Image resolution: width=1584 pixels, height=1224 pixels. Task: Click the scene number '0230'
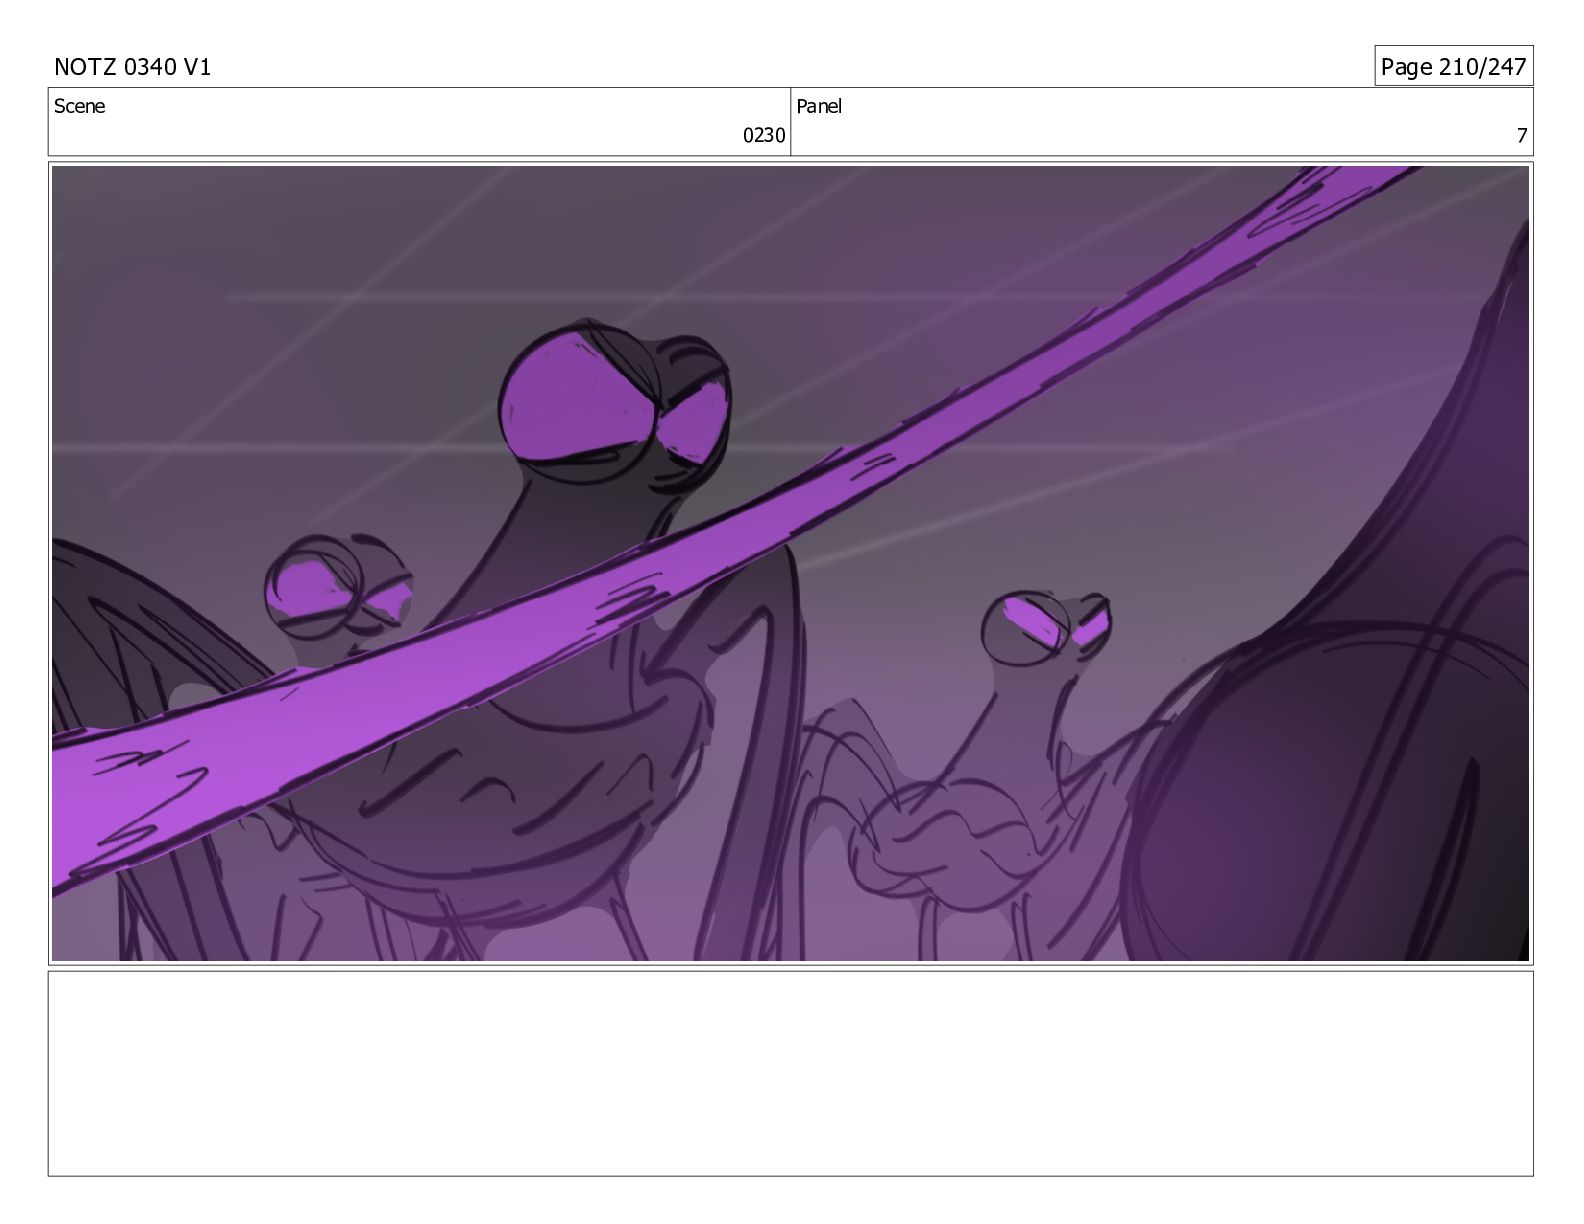pos(764,136)
